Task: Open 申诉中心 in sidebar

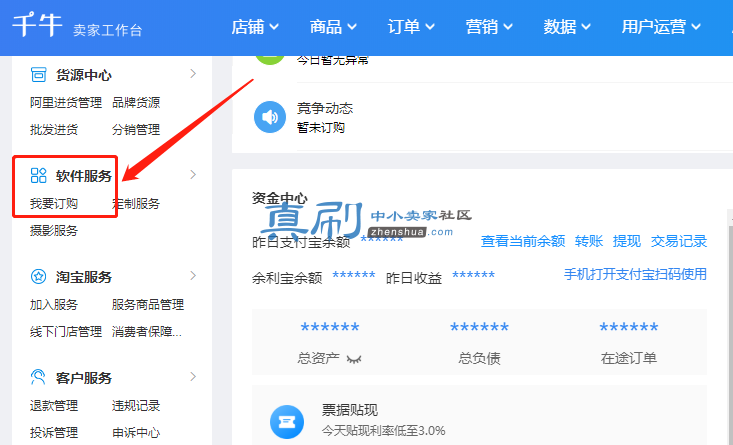Action: [136, 433]
